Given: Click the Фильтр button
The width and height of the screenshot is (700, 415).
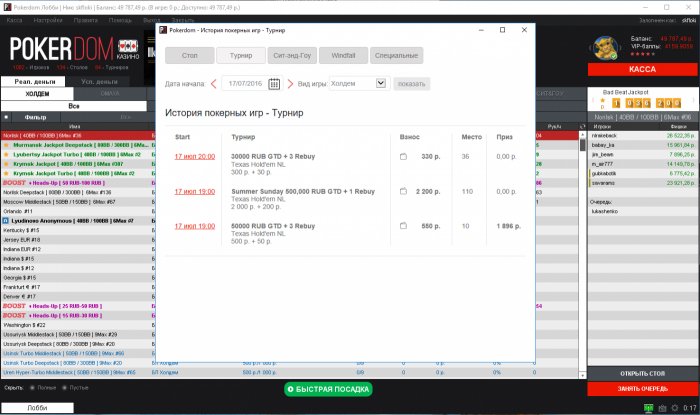Looking at the screenshot, I should (36, 117).
